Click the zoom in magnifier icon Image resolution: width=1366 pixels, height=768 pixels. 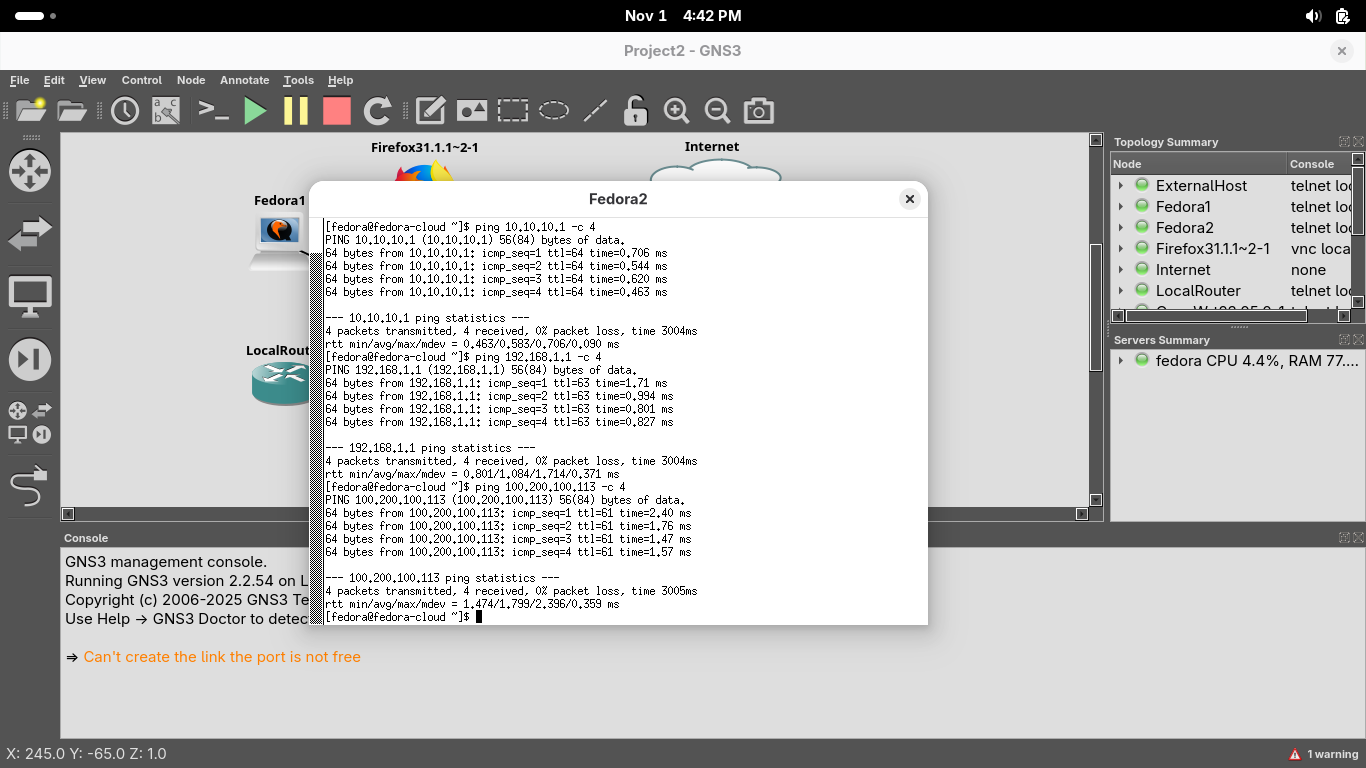pos(677,111)
